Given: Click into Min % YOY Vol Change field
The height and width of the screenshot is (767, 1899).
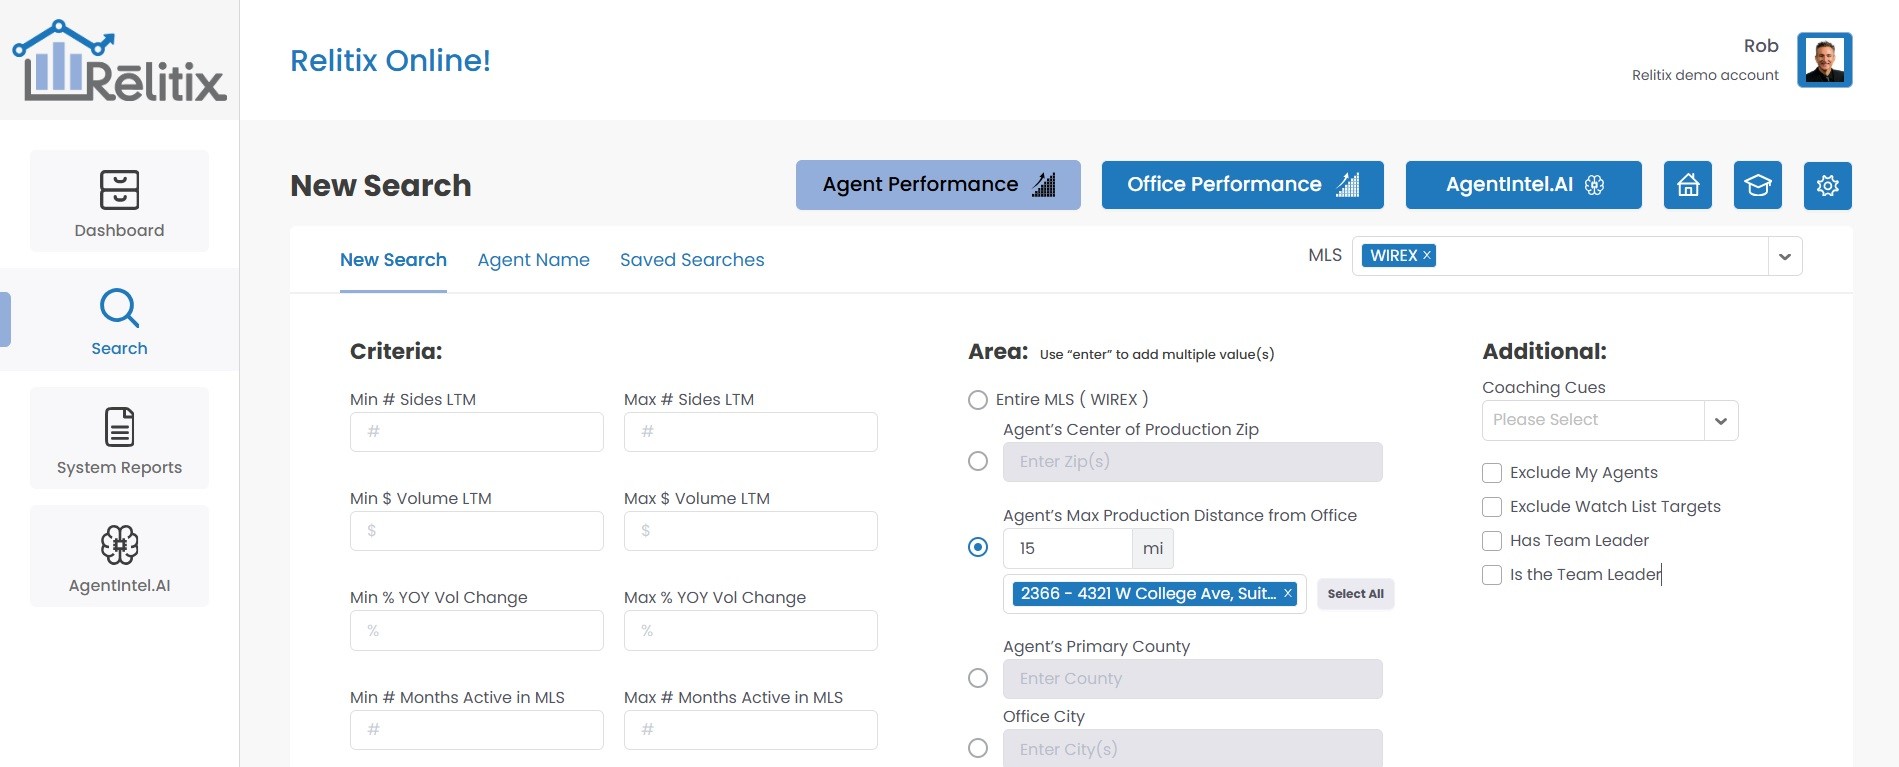Looking at the screenshot, I should pos(477,631).
